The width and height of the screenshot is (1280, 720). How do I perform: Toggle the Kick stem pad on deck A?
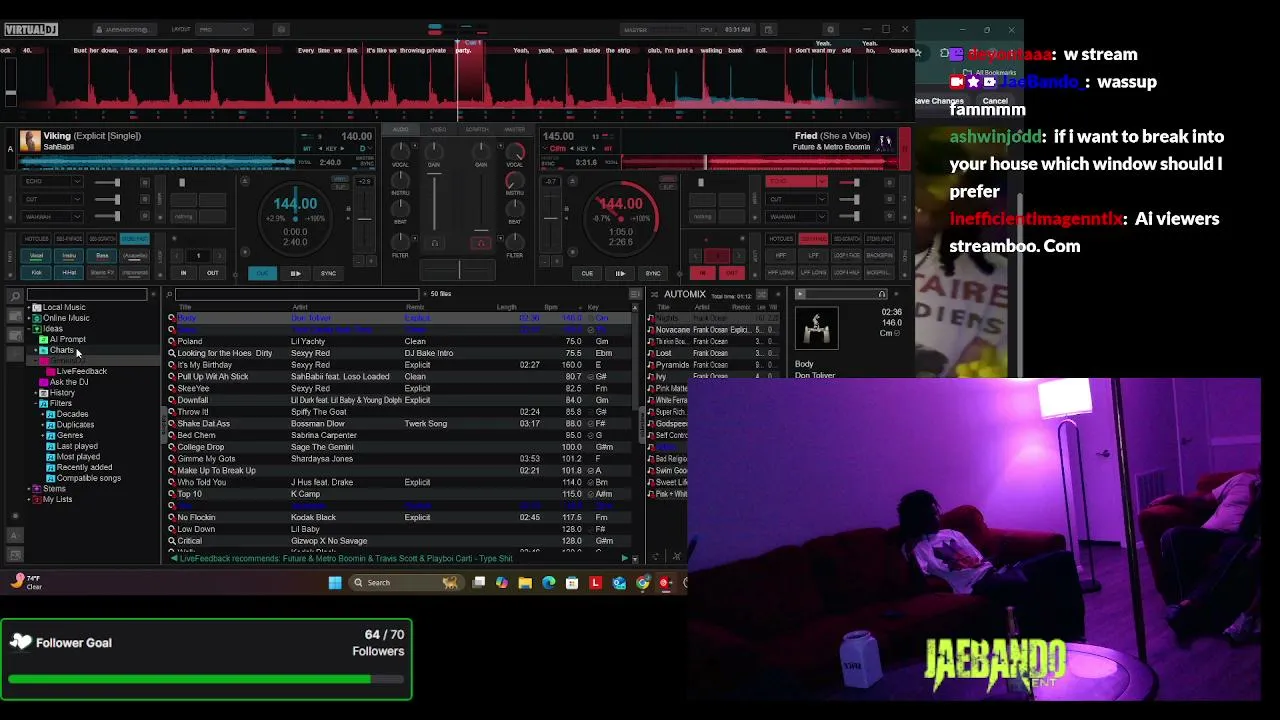pos(37,272)
